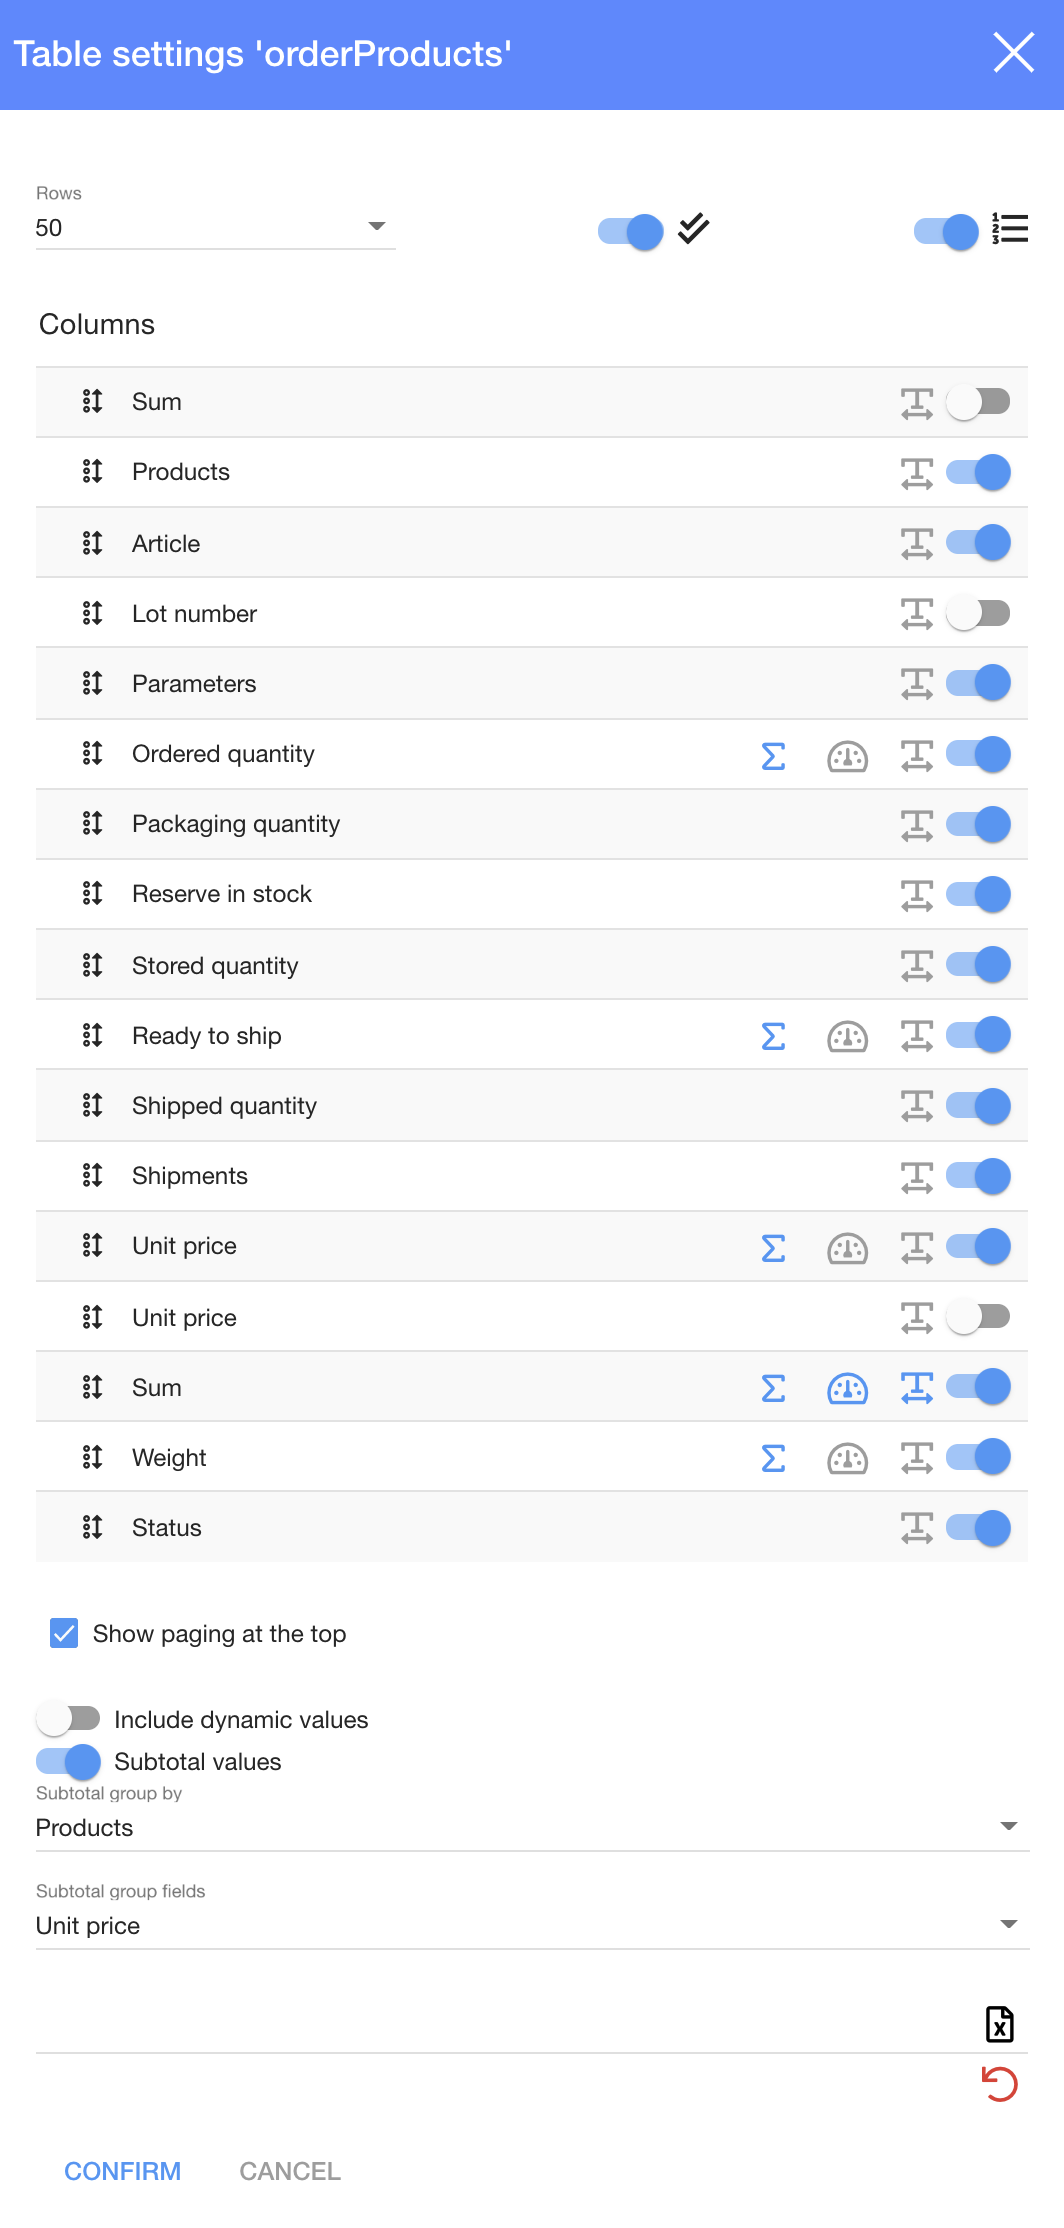Click the Excel export file icon
The height and width of the screenshot is (2228, 1064).
tap(999, 2024)
